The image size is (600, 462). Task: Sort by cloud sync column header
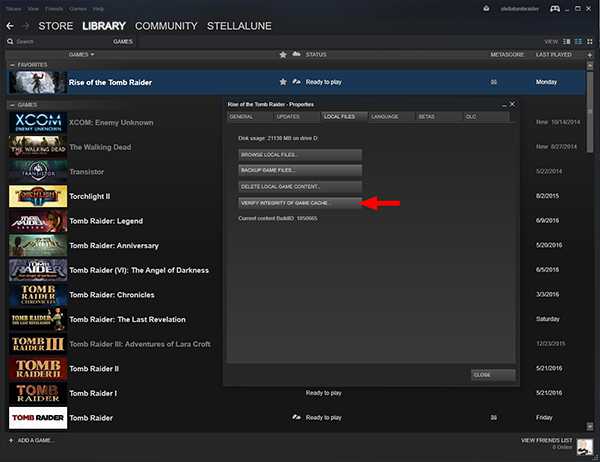click(x=296, y=54)
